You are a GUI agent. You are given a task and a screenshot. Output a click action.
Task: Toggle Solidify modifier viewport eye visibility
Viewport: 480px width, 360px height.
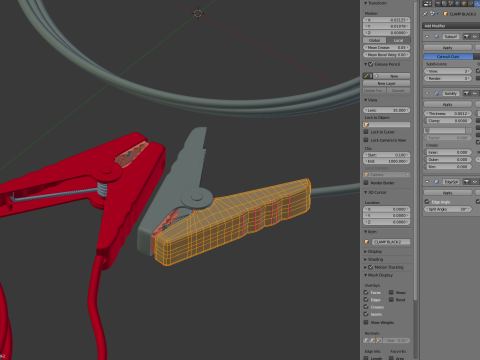click(x=475, y=93)
